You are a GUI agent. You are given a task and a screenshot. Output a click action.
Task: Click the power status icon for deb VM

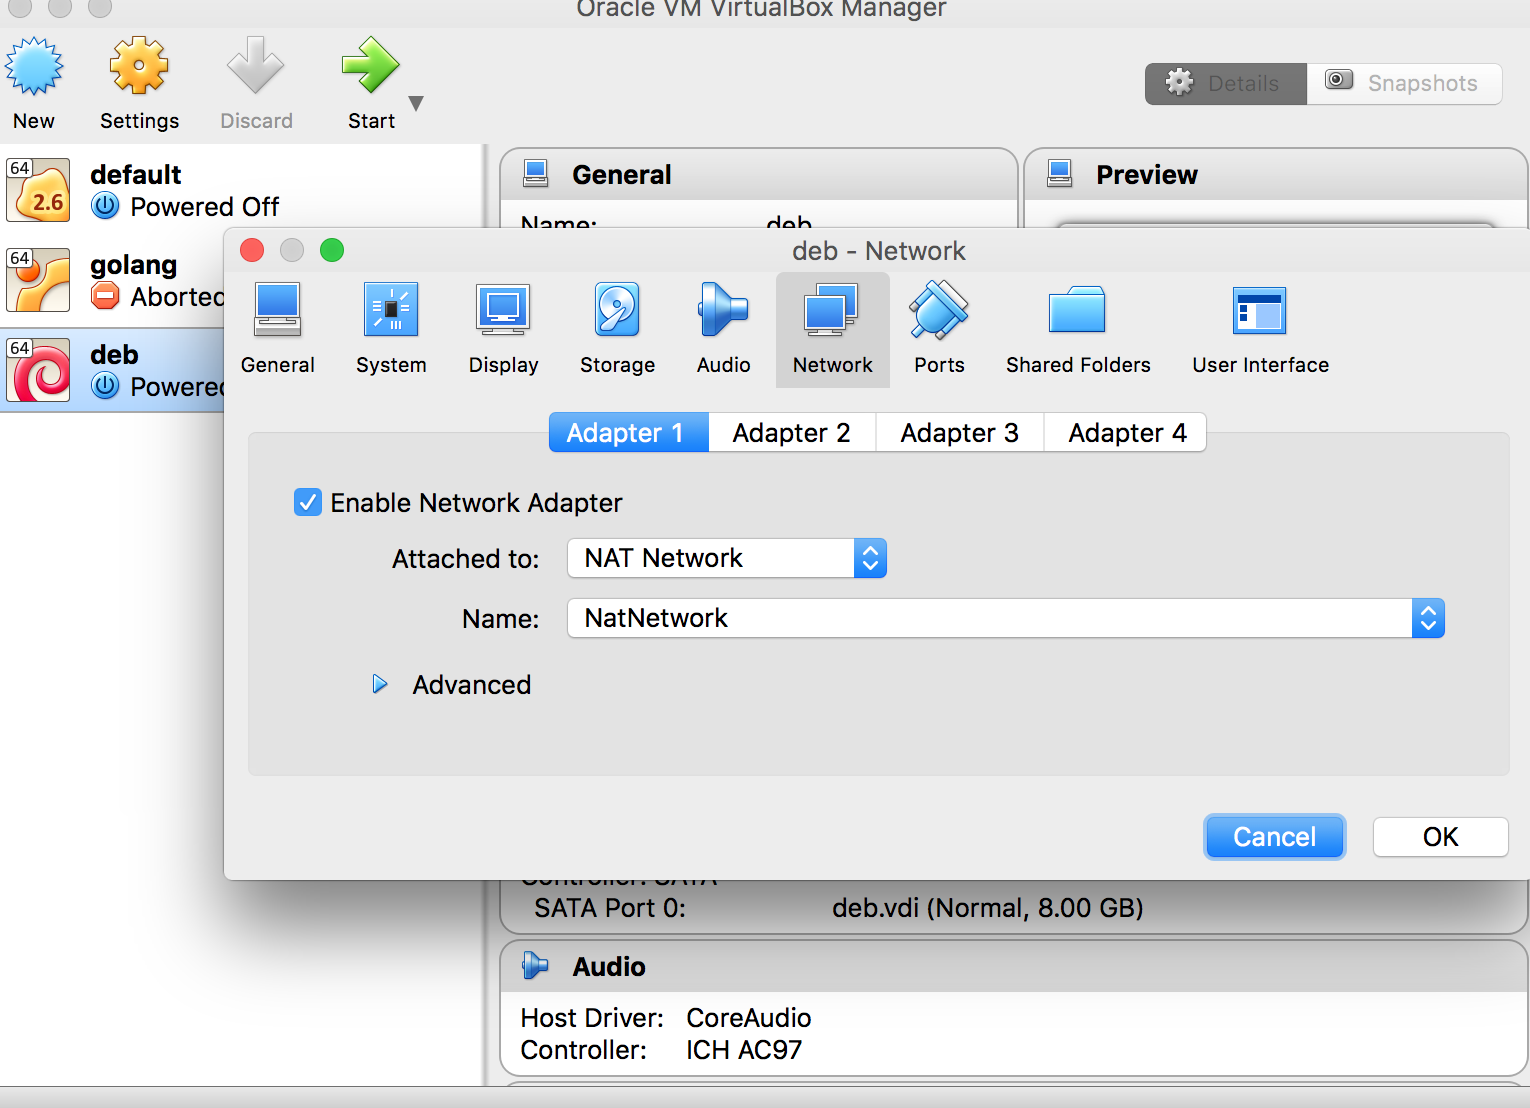tap(105, 386)
